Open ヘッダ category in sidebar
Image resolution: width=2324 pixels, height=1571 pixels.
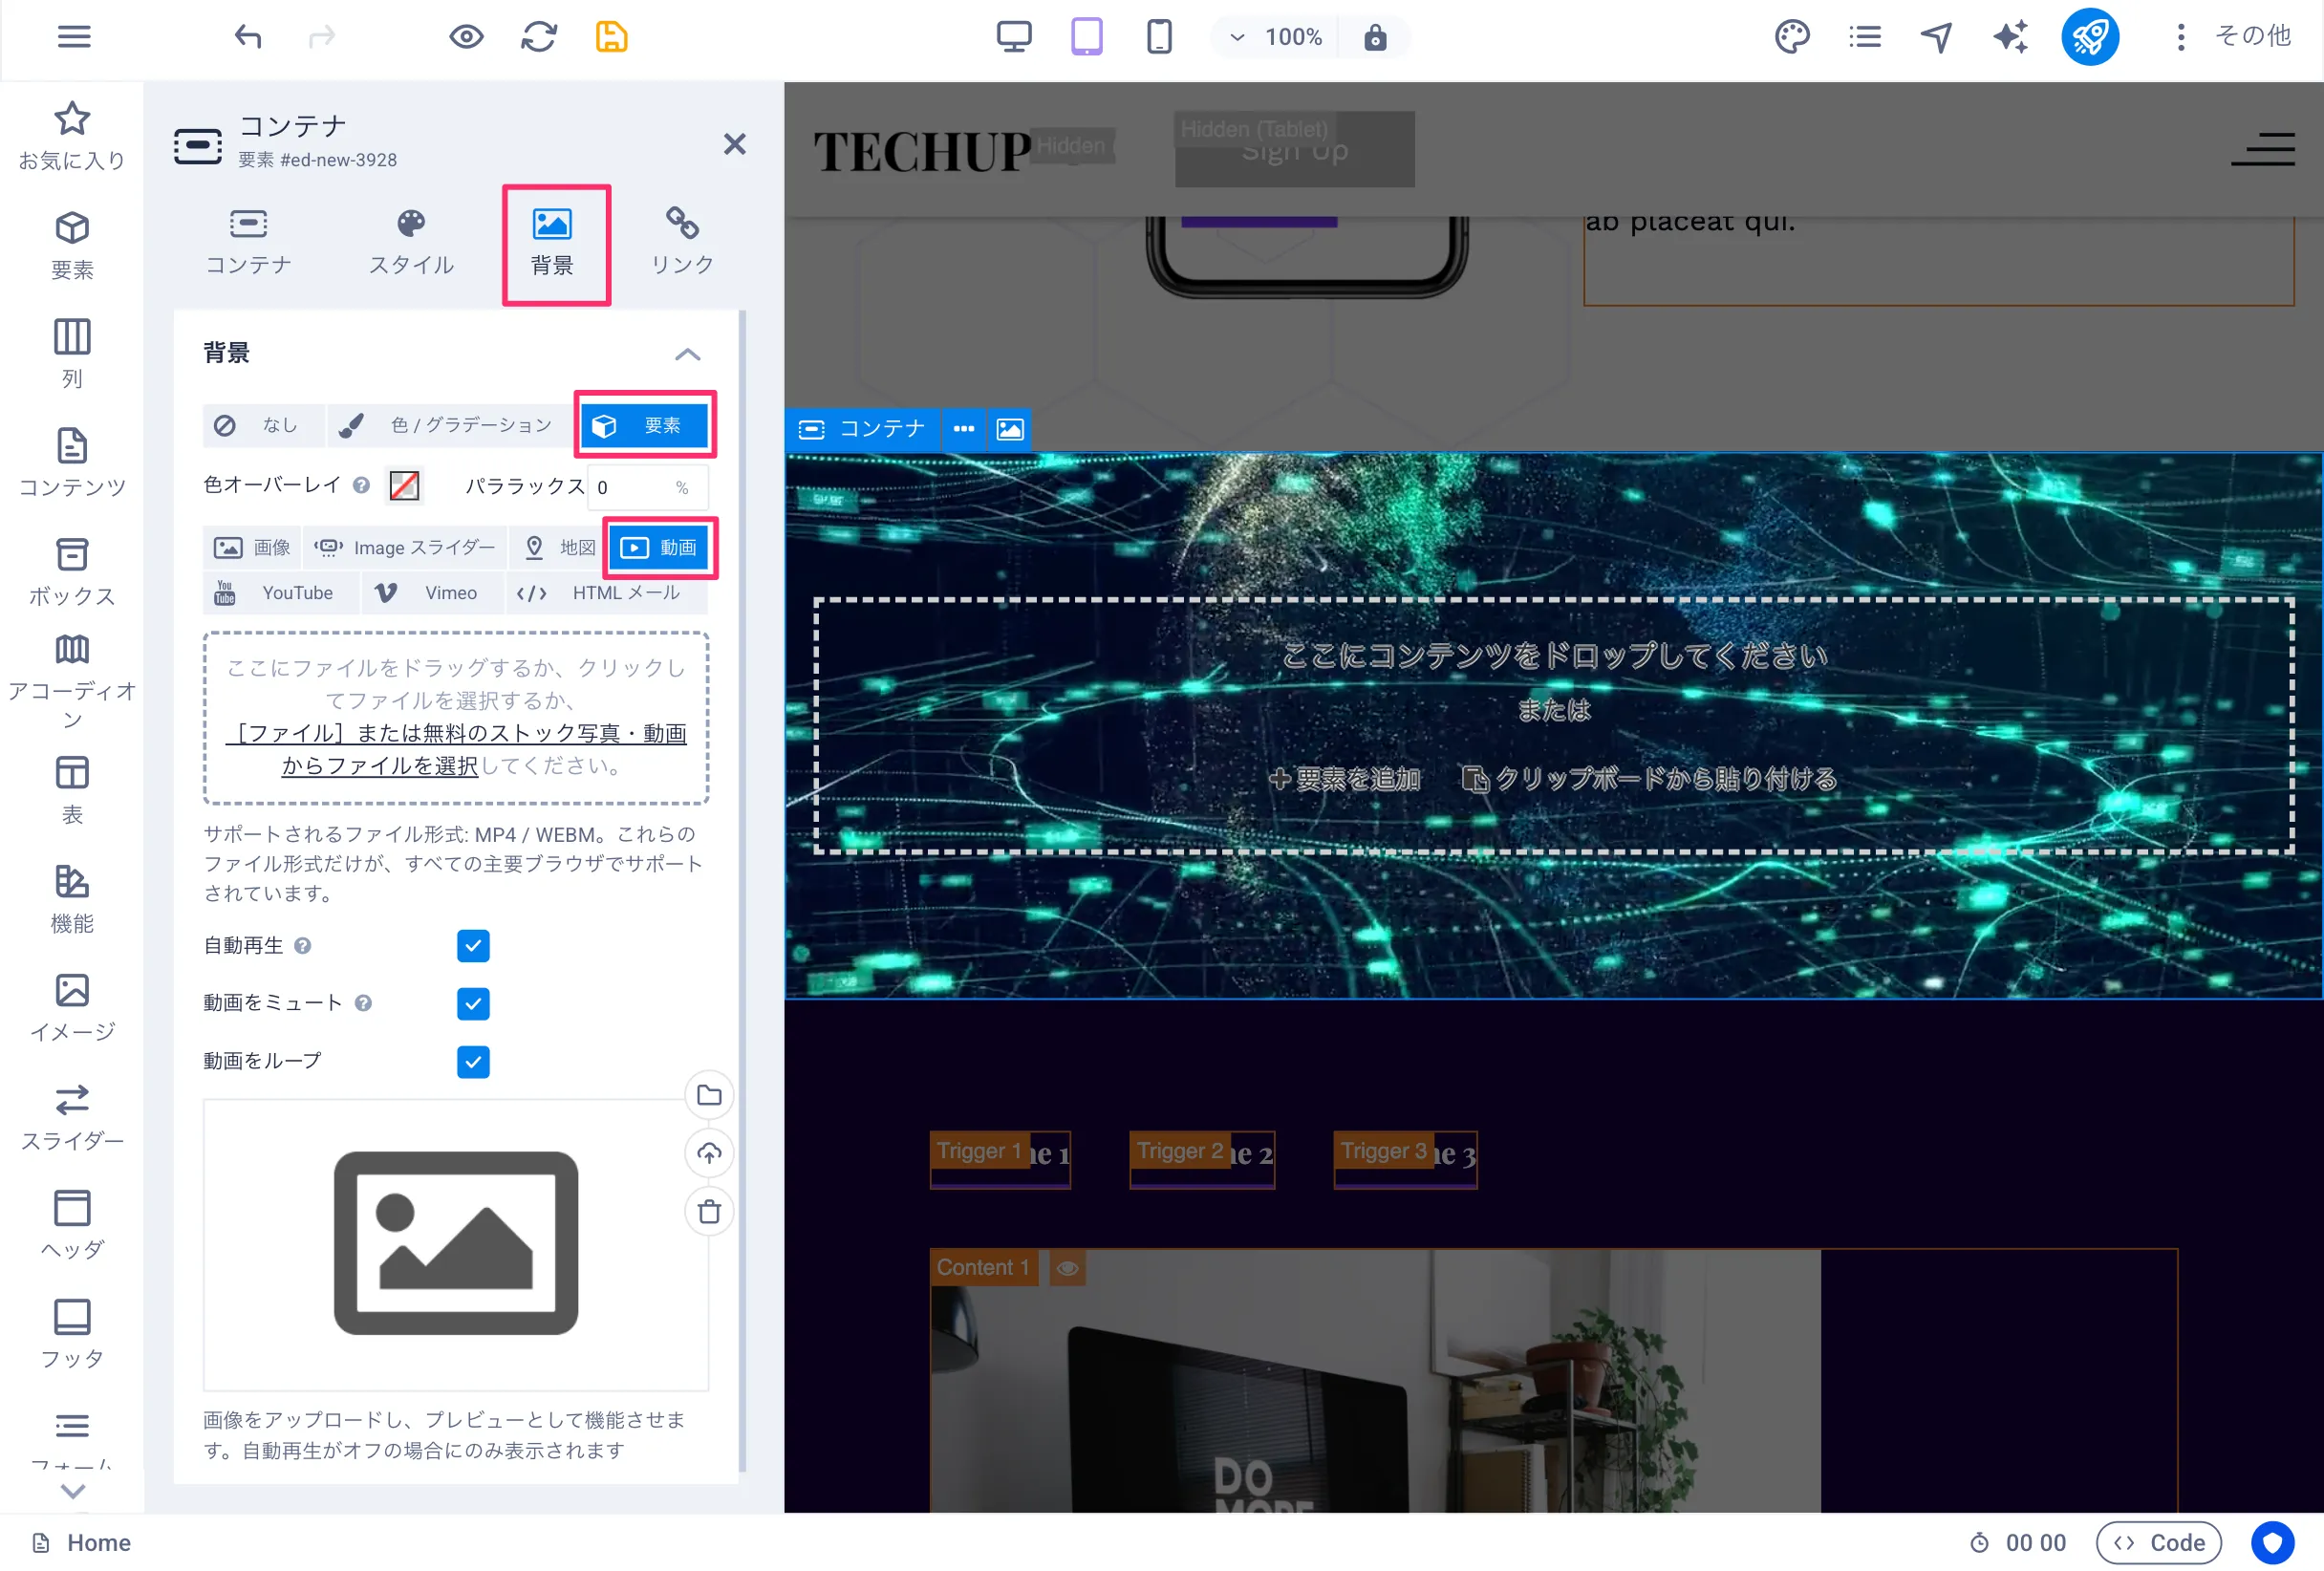[x=72, y=1224]
